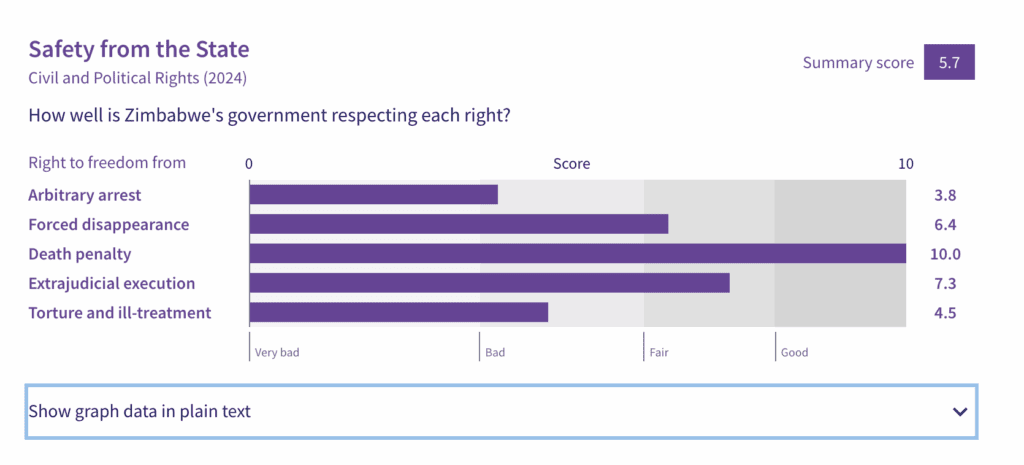The width and height of the screenshot is (1024, 465).
Task: Select the Forced disappearance bar
Action: click(x=458, y=224)
